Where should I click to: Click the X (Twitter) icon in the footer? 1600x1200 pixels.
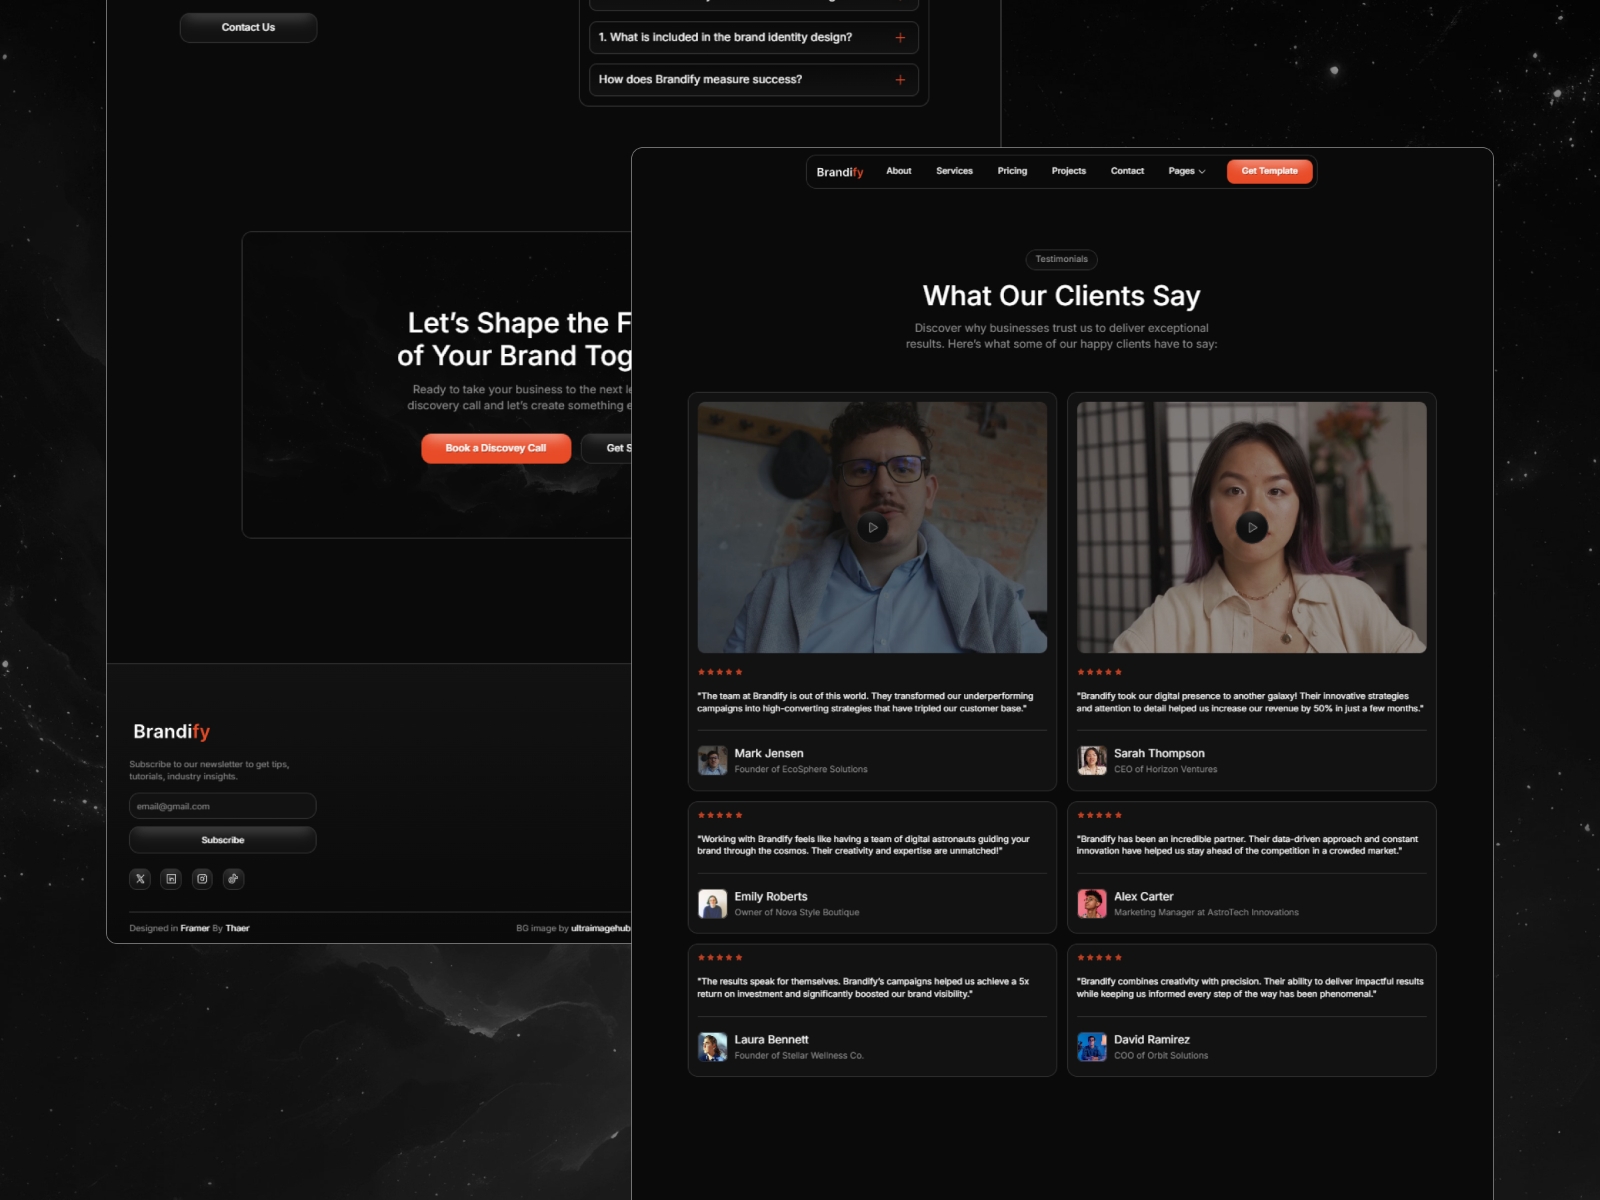(140, 879)
